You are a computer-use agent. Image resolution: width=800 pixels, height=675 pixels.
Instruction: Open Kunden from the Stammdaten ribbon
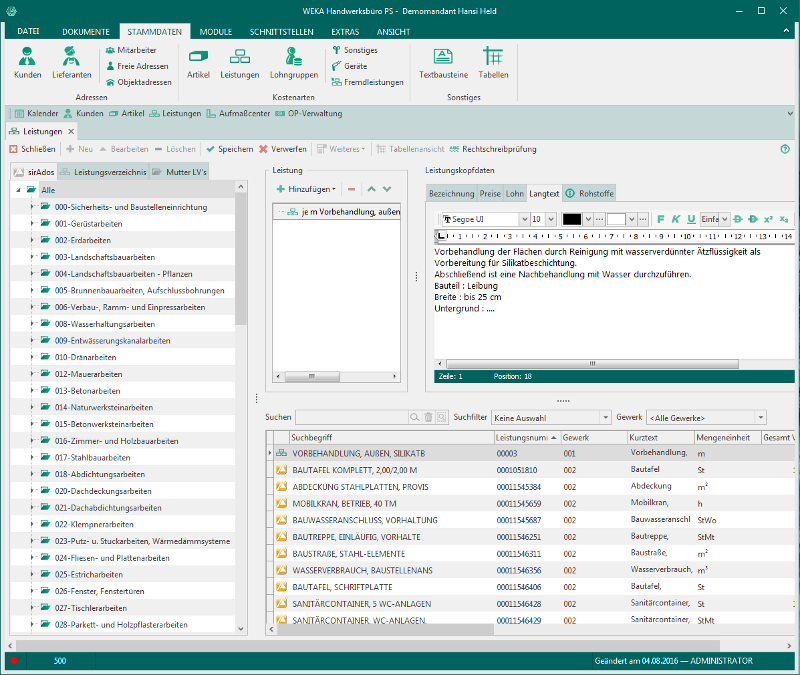click(27, 62)
